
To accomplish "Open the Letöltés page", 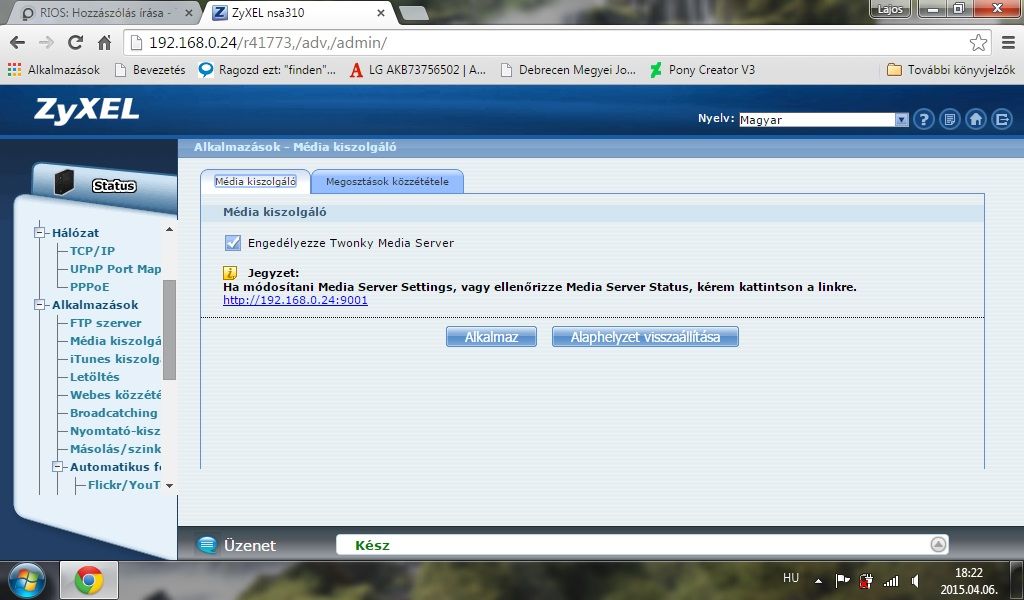I will [95, 377].
